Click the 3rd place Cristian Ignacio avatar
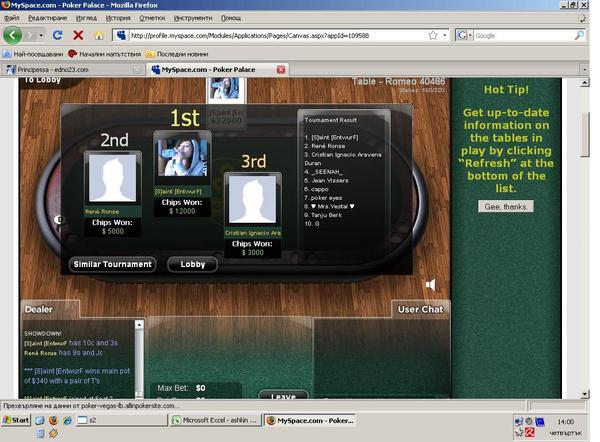 [x=253, y=199]
